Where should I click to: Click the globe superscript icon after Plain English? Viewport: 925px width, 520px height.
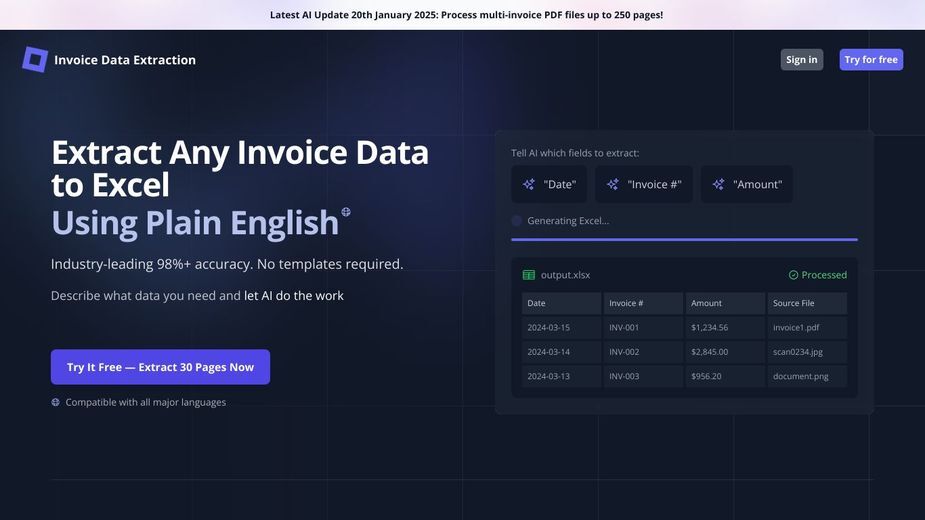coord(346,212)
